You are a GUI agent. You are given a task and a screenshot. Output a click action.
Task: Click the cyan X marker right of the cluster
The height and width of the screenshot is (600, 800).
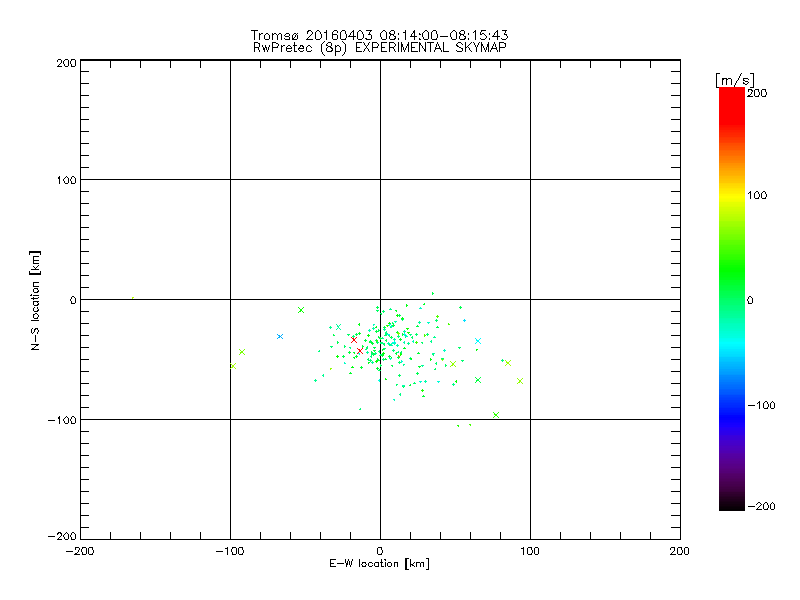[x=478, y=341]
